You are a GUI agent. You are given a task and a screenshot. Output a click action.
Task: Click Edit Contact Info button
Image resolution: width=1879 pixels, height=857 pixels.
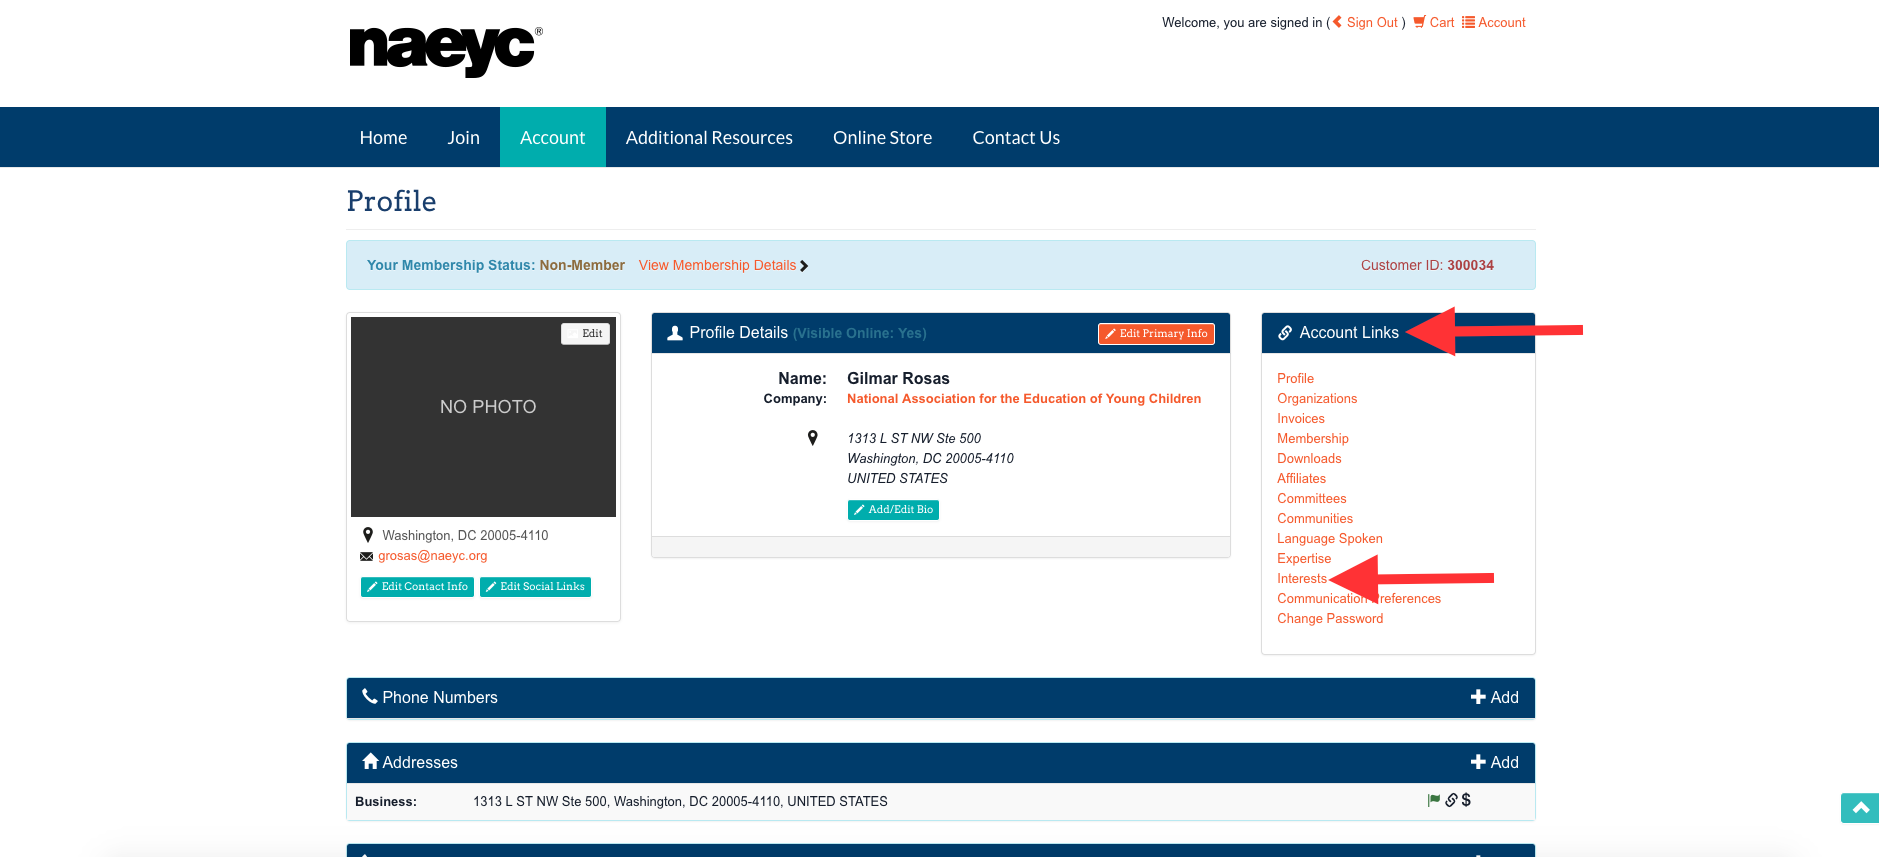coord(417,587)
